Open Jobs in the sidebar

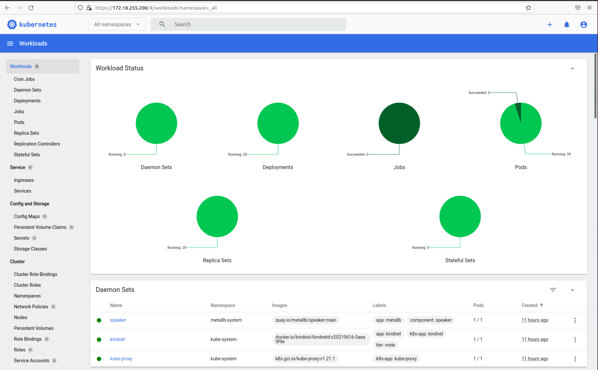(19, 111)
